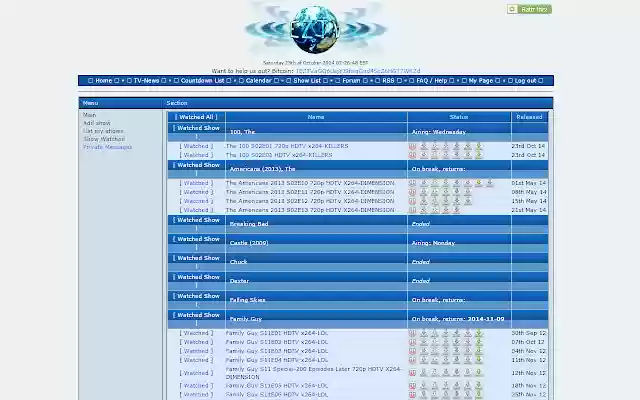Screen dimensions: 640x400
Task: Click Add show in the left menu
Action: [x=97, y=123]
